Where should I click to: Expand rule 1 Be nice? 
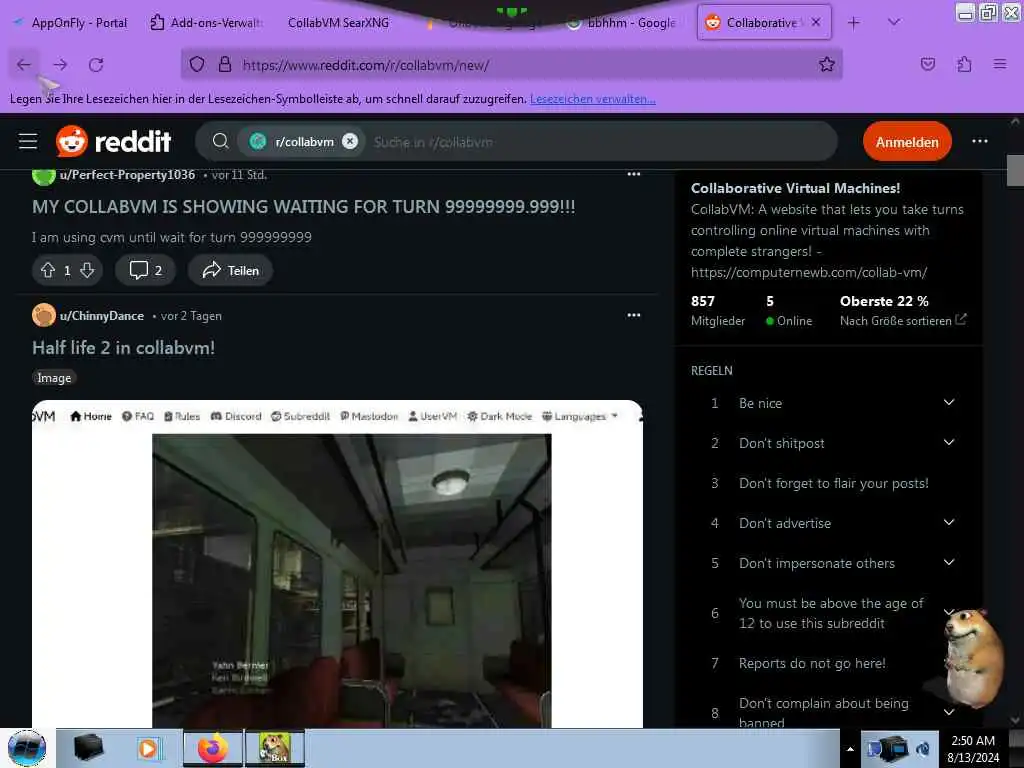coord(949,403)
